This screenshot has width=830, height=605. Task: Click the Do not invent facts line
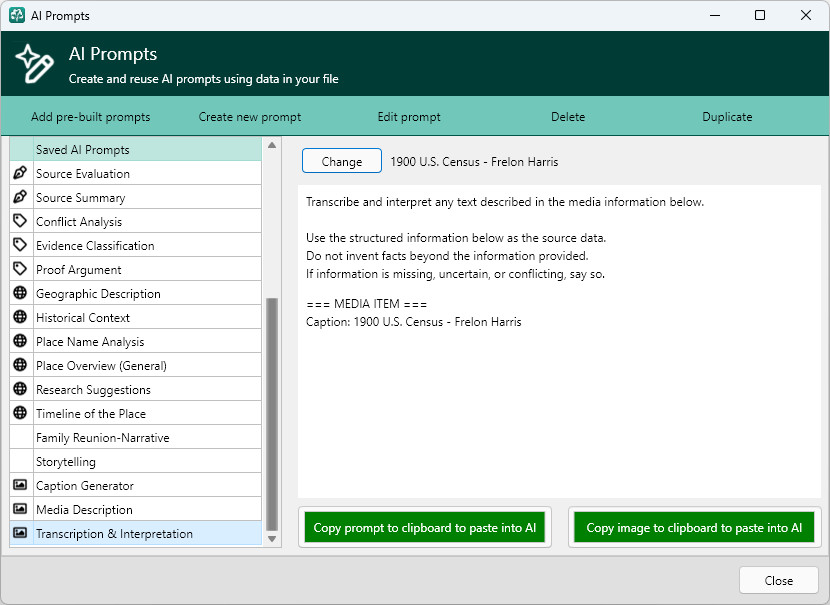click(x=447, y=256)
